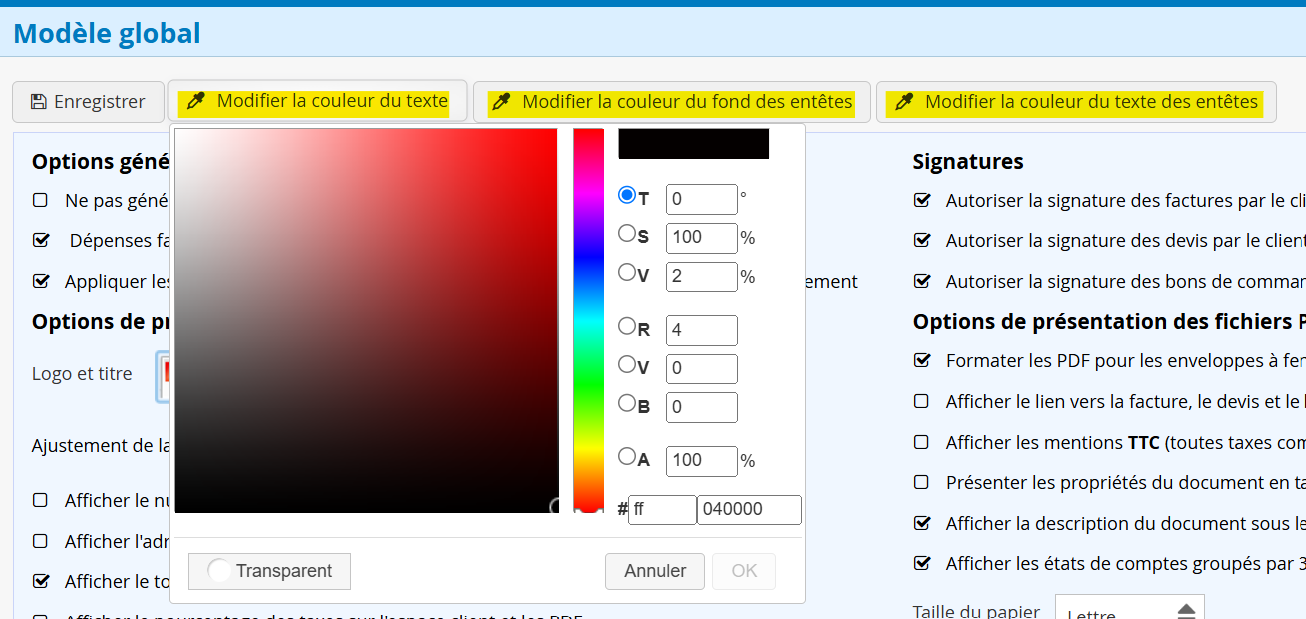
Task: Click the Logo et titre label
Action: (82, 374)
